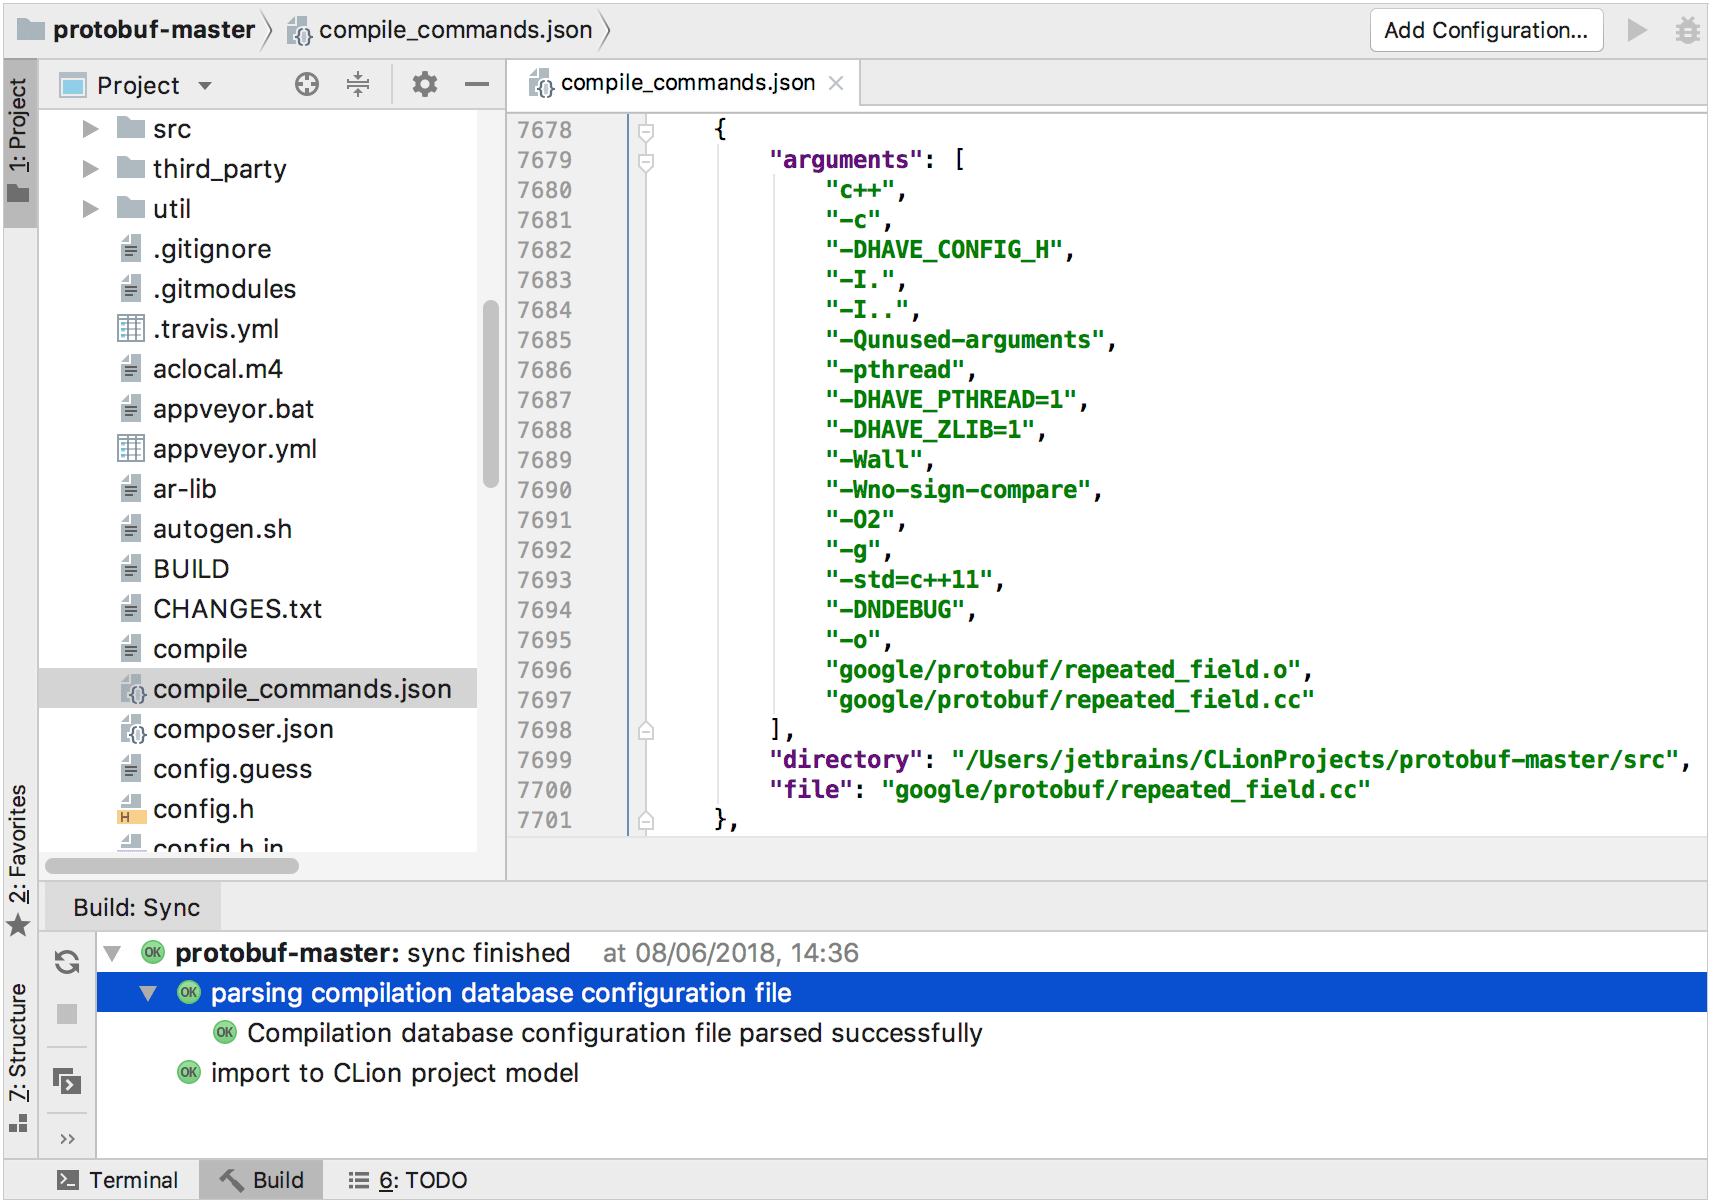Click protobuf-master breadcrumb

click(138, 30)
